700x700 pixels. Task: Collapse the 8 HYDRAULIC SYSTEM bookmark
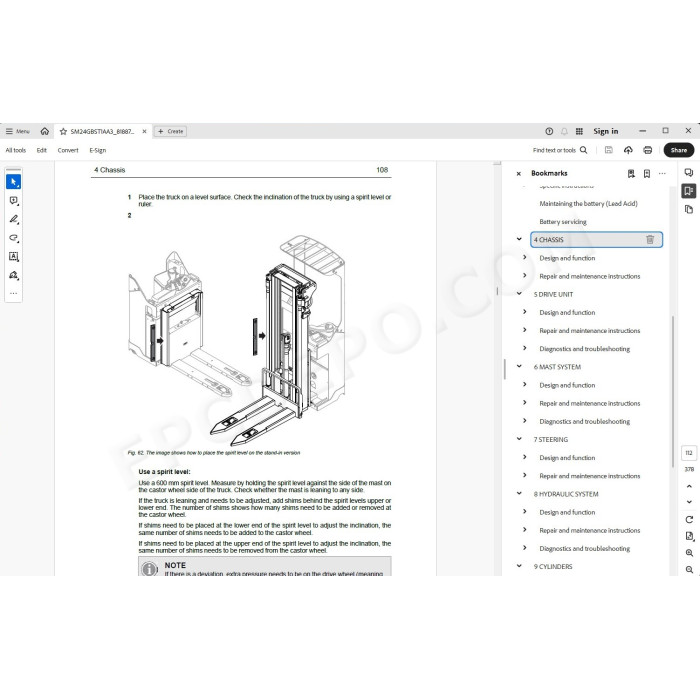pos(519,494)
